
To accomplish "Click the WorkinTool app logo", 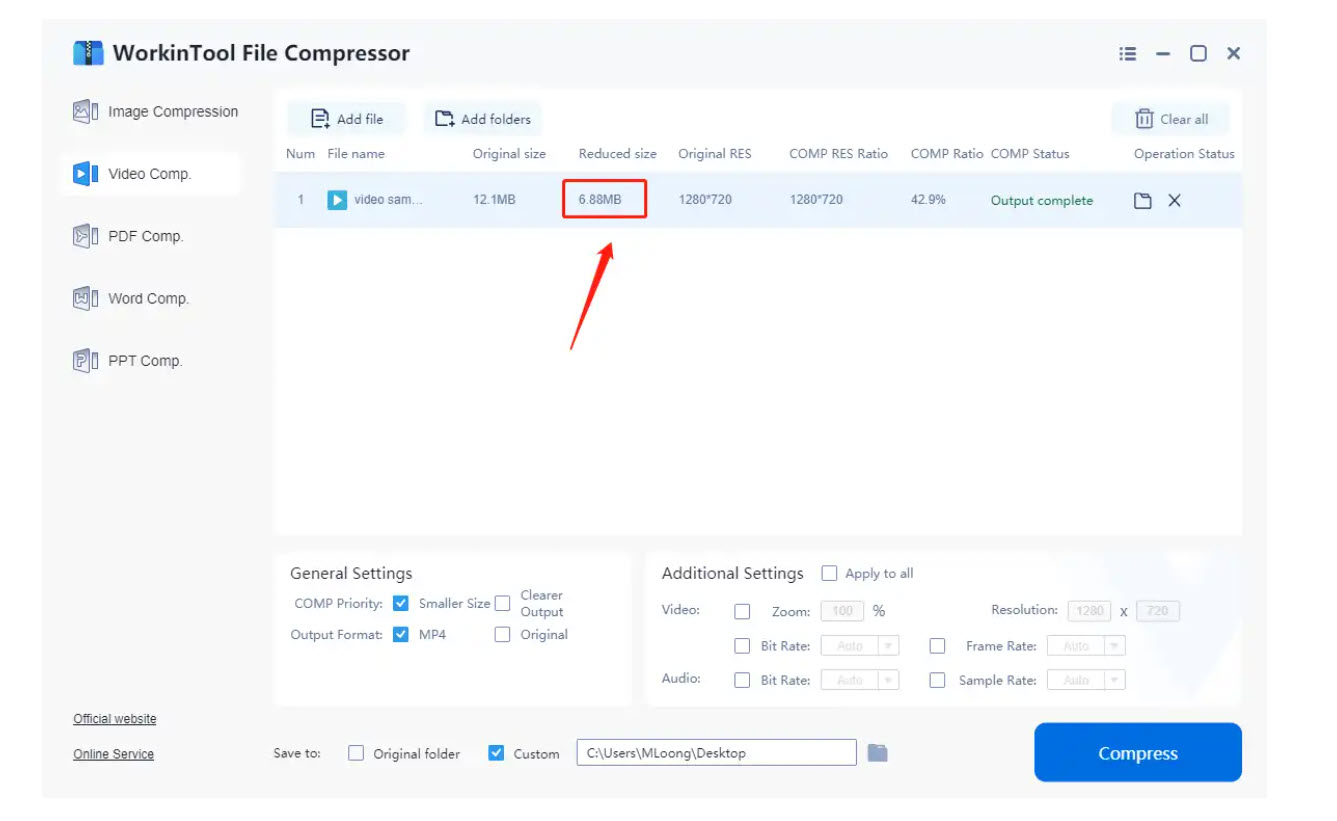I will 88,53.
